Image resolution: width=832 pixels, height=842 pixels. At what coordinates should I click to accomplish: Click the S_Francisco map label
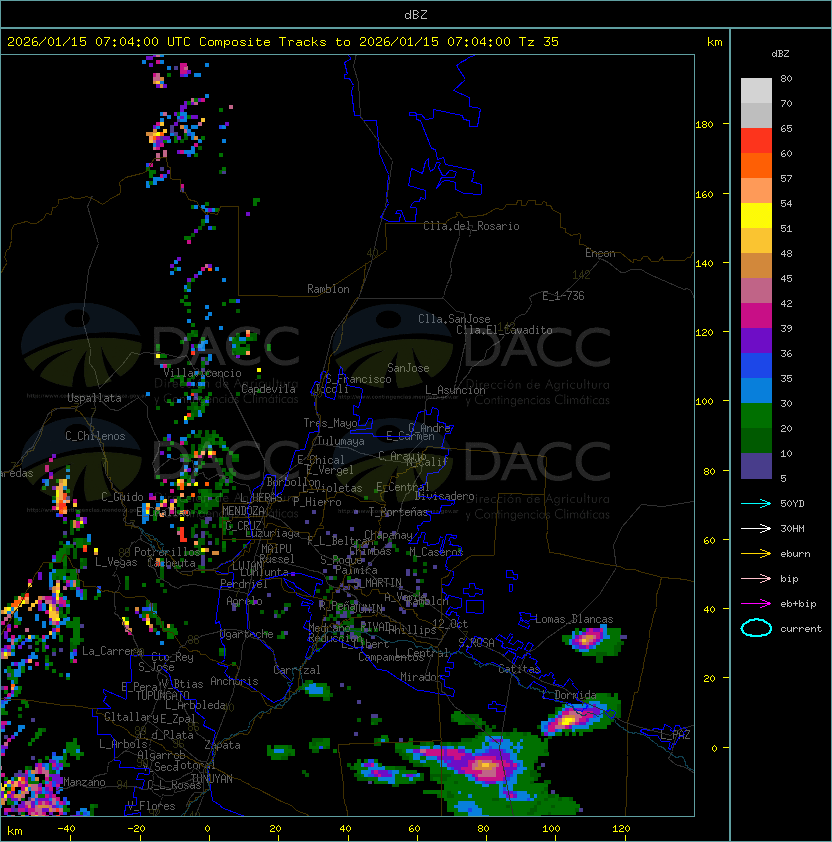pyautogui.click(x=358, y=379)
